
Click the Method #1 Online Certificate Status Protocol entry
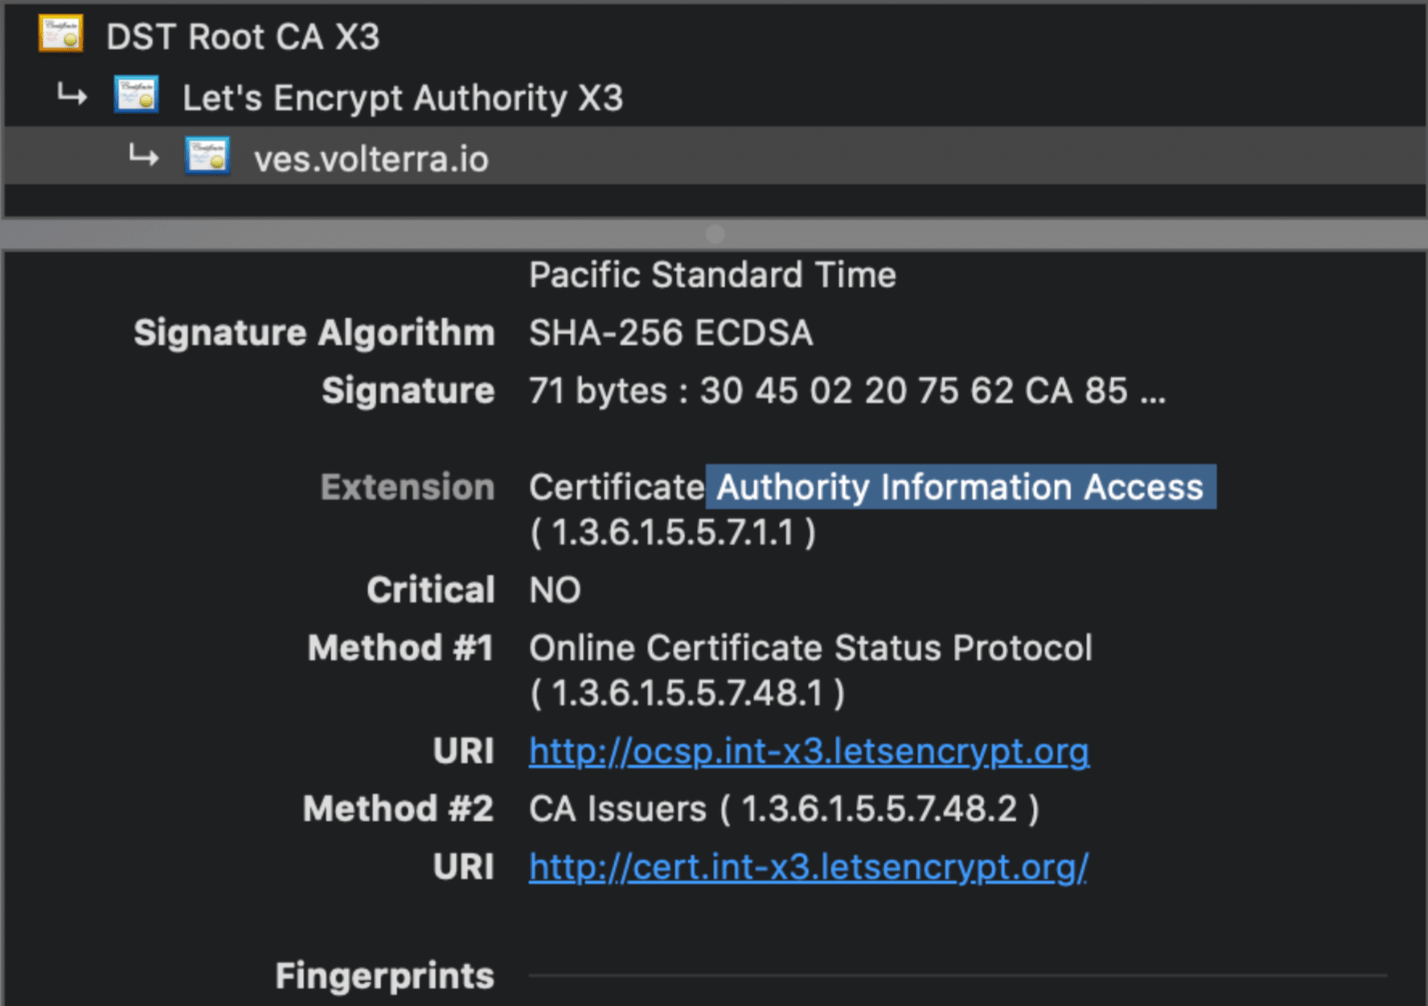[x=809, y=648]
